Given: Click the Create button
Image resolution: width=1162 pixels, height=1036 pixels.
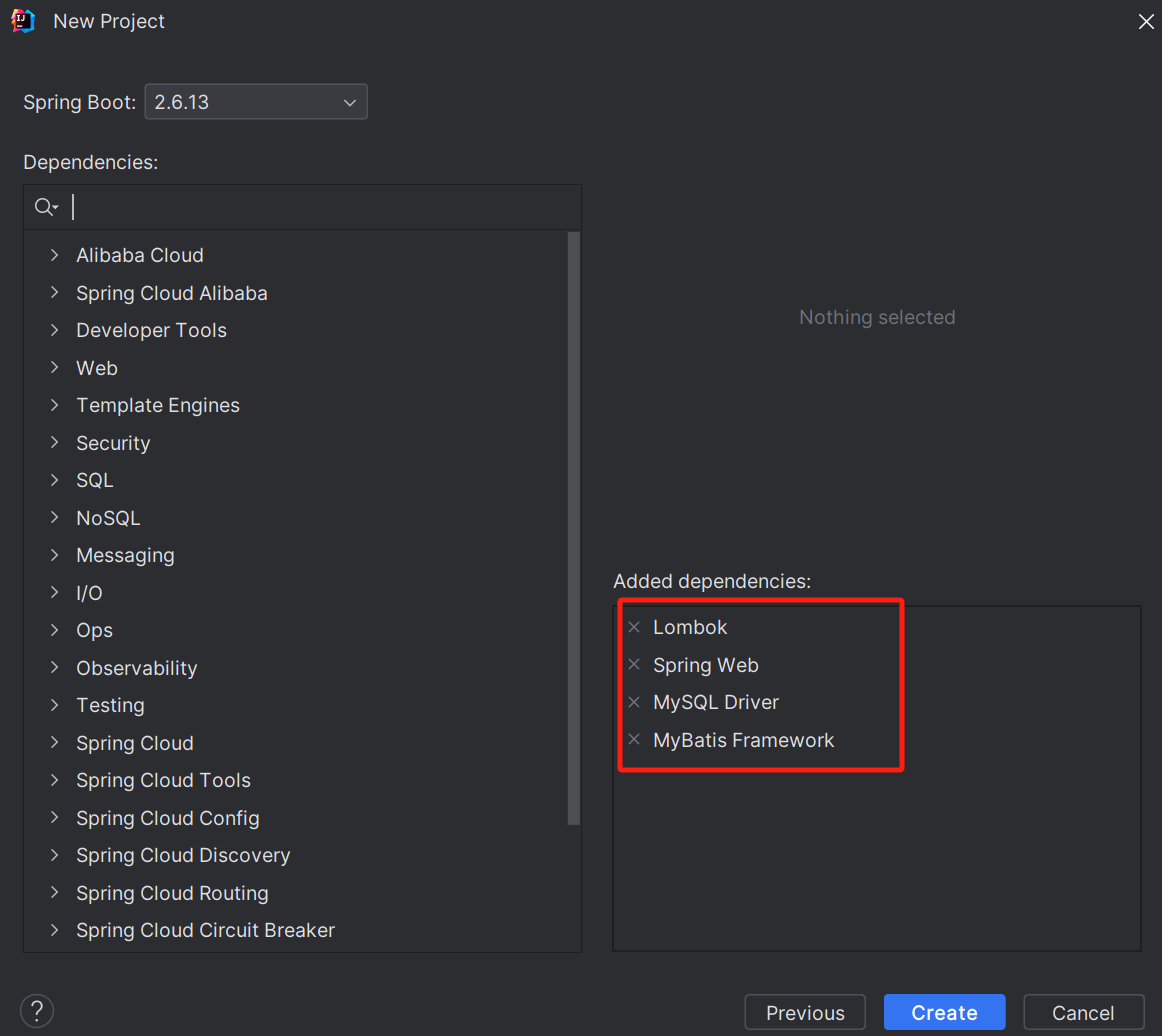Looking at the screenshot, I should pyautogui.click(x=944, y=1012).
